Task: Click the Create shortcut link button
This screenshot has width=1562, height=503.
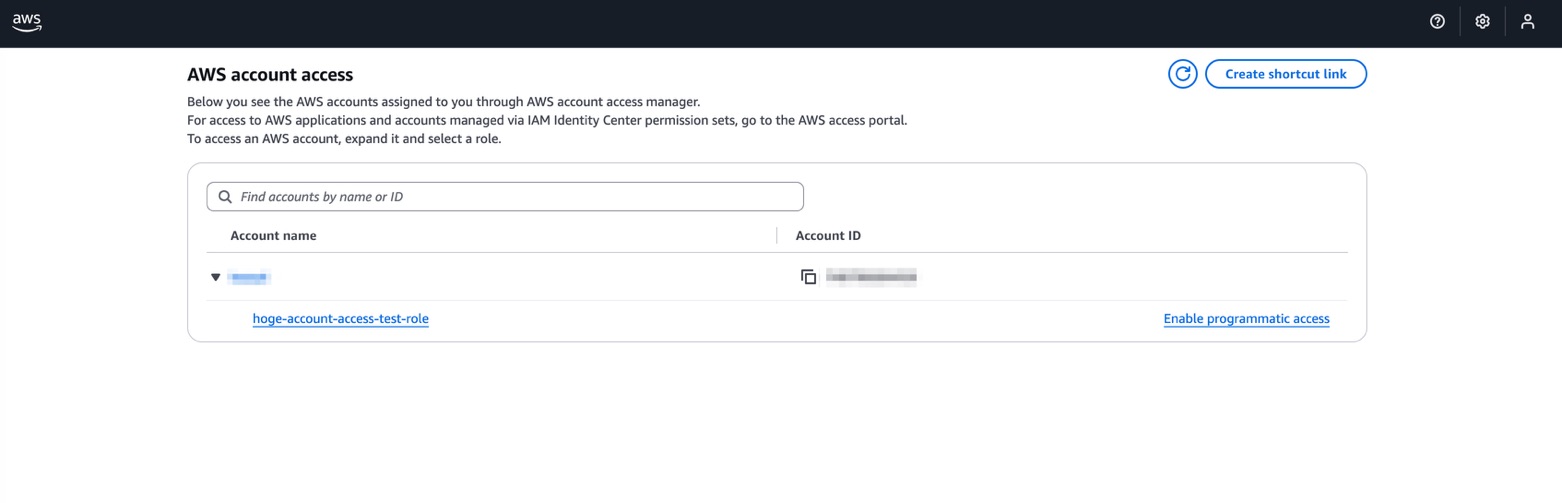Action: (x=1285, y=74)
